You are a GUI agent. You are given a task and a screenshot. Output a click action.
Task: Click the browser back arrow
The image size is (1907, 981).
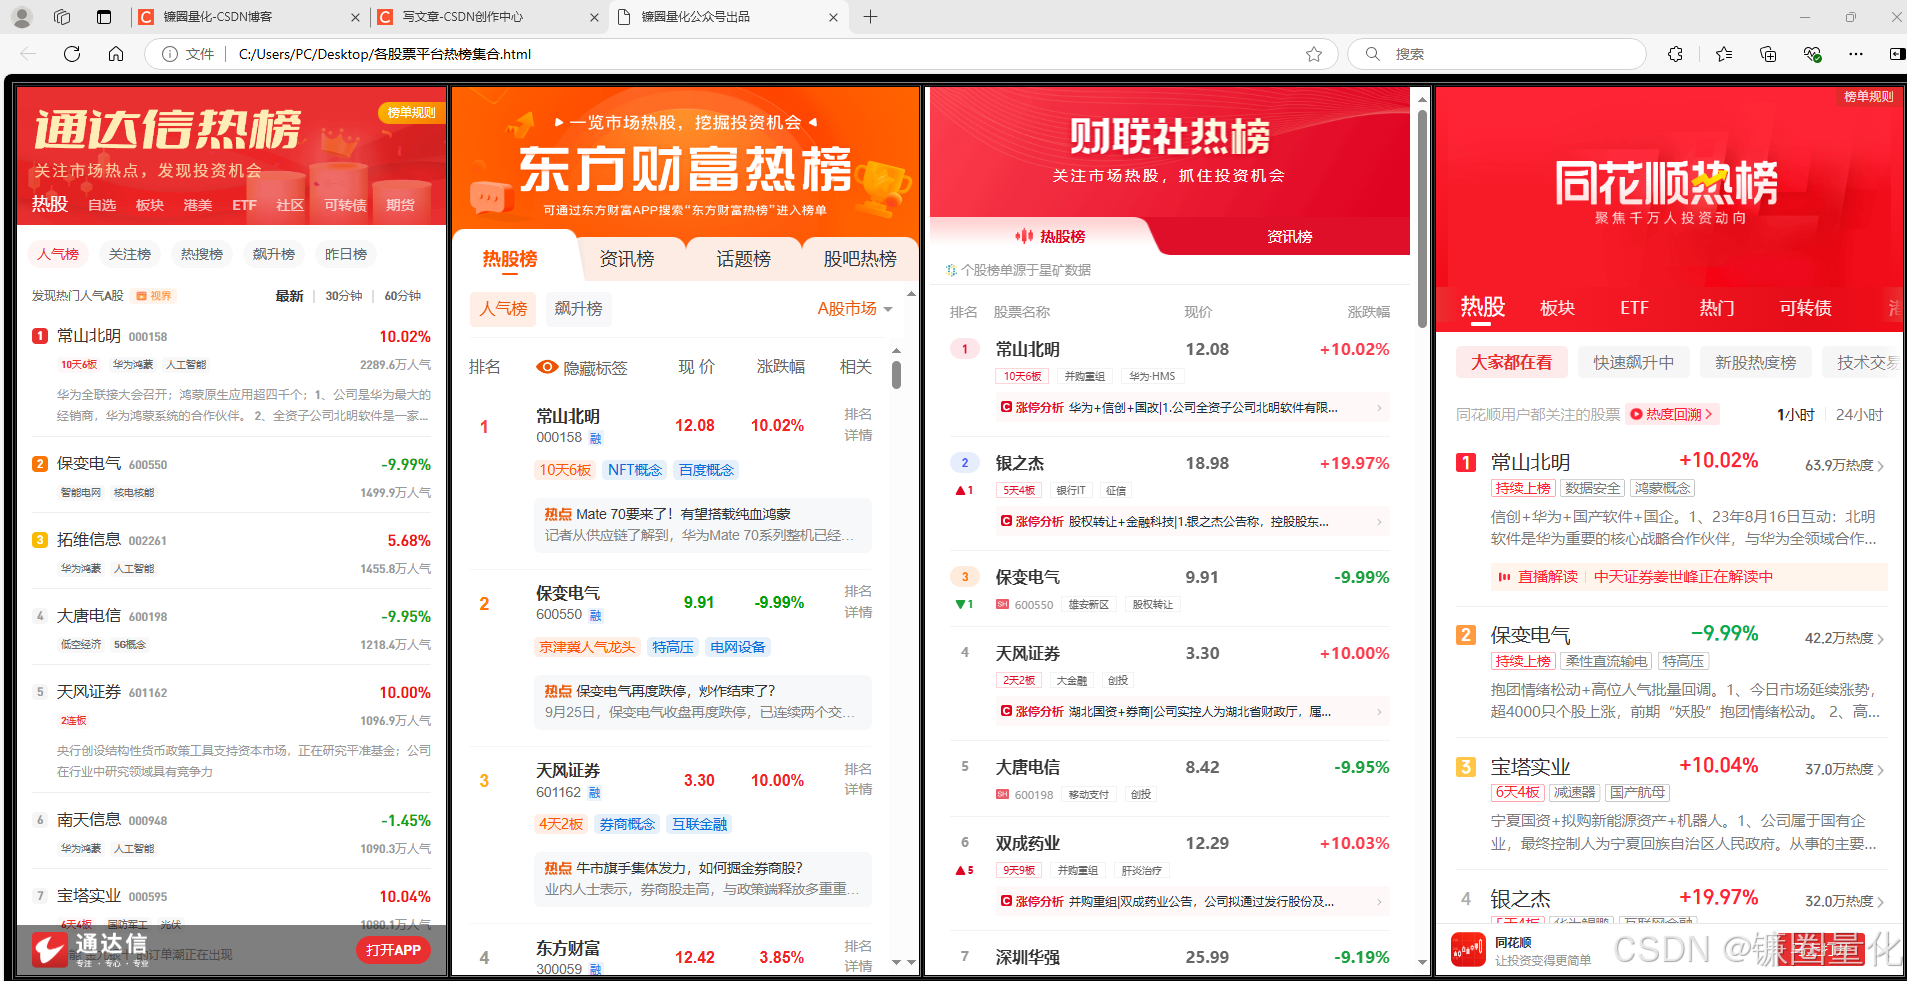point(28,54)
